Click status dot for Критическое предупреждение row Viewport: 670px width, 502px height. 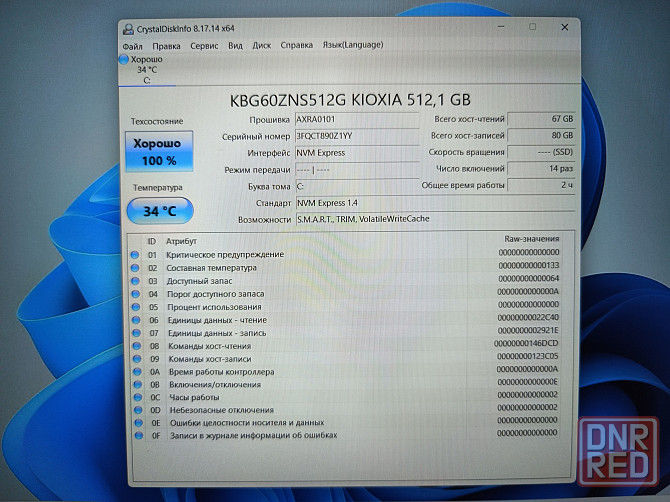(x=135, y=255)
